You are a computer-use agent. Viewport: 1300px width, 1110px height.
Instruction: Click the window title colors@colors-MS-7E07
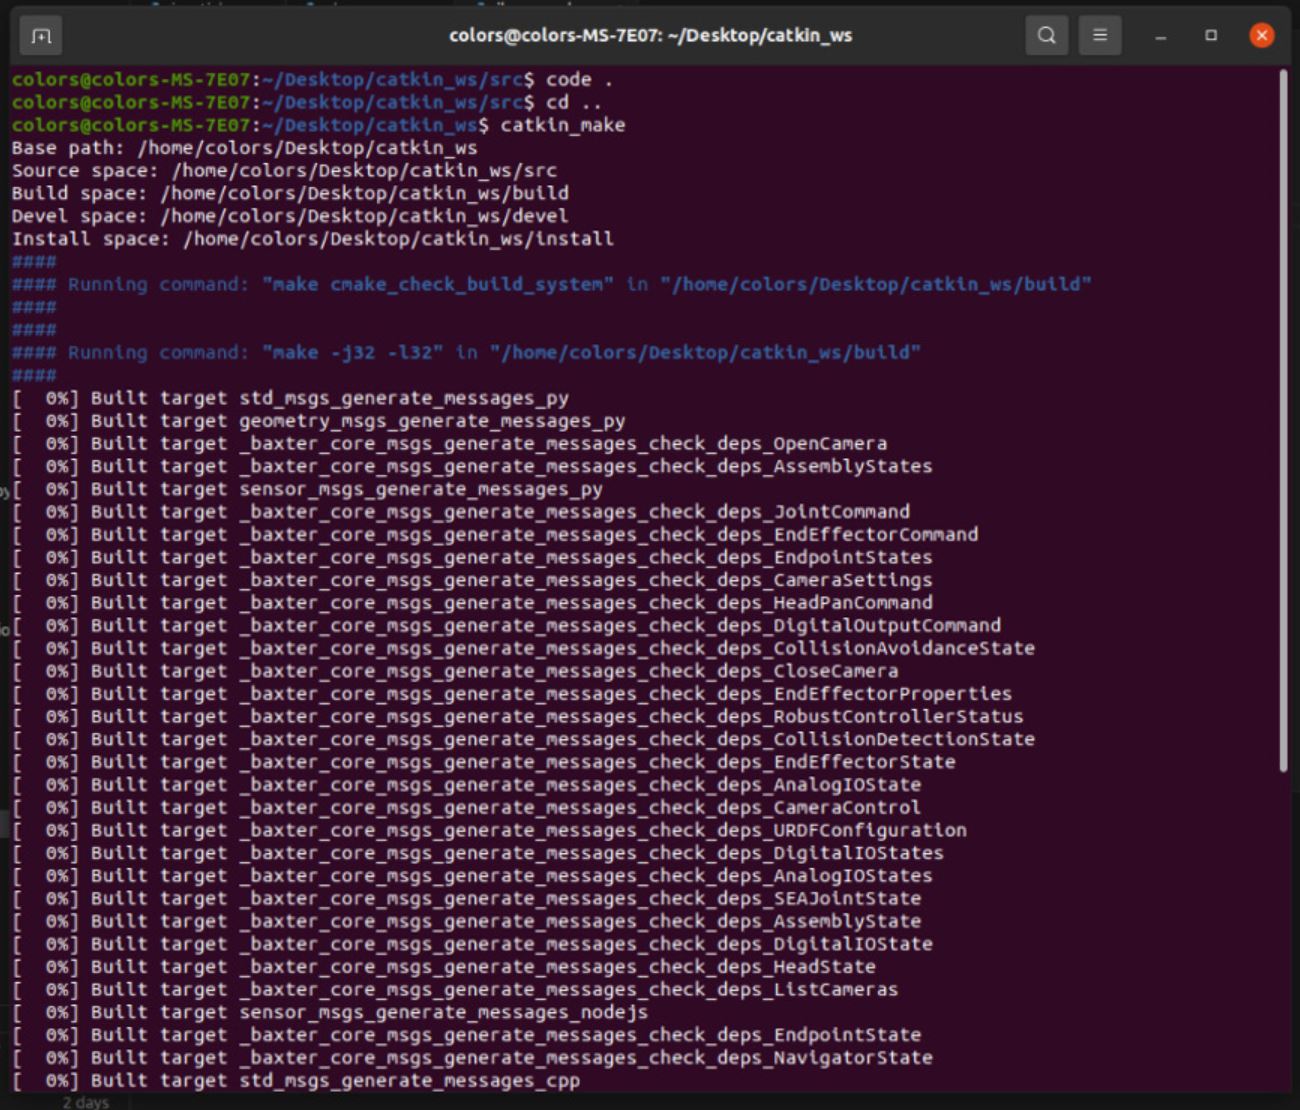(650, 36)
